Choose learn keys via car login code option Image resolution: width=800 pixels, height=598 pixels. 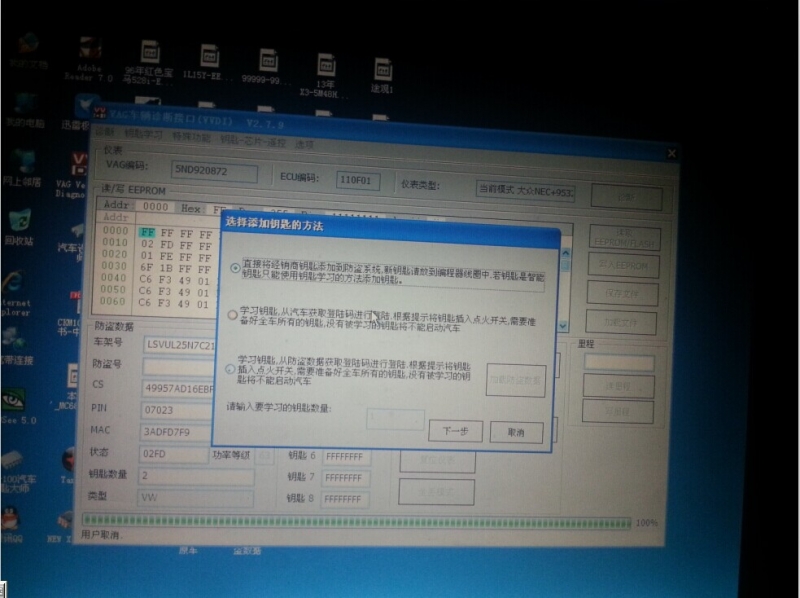click(232, 315)
